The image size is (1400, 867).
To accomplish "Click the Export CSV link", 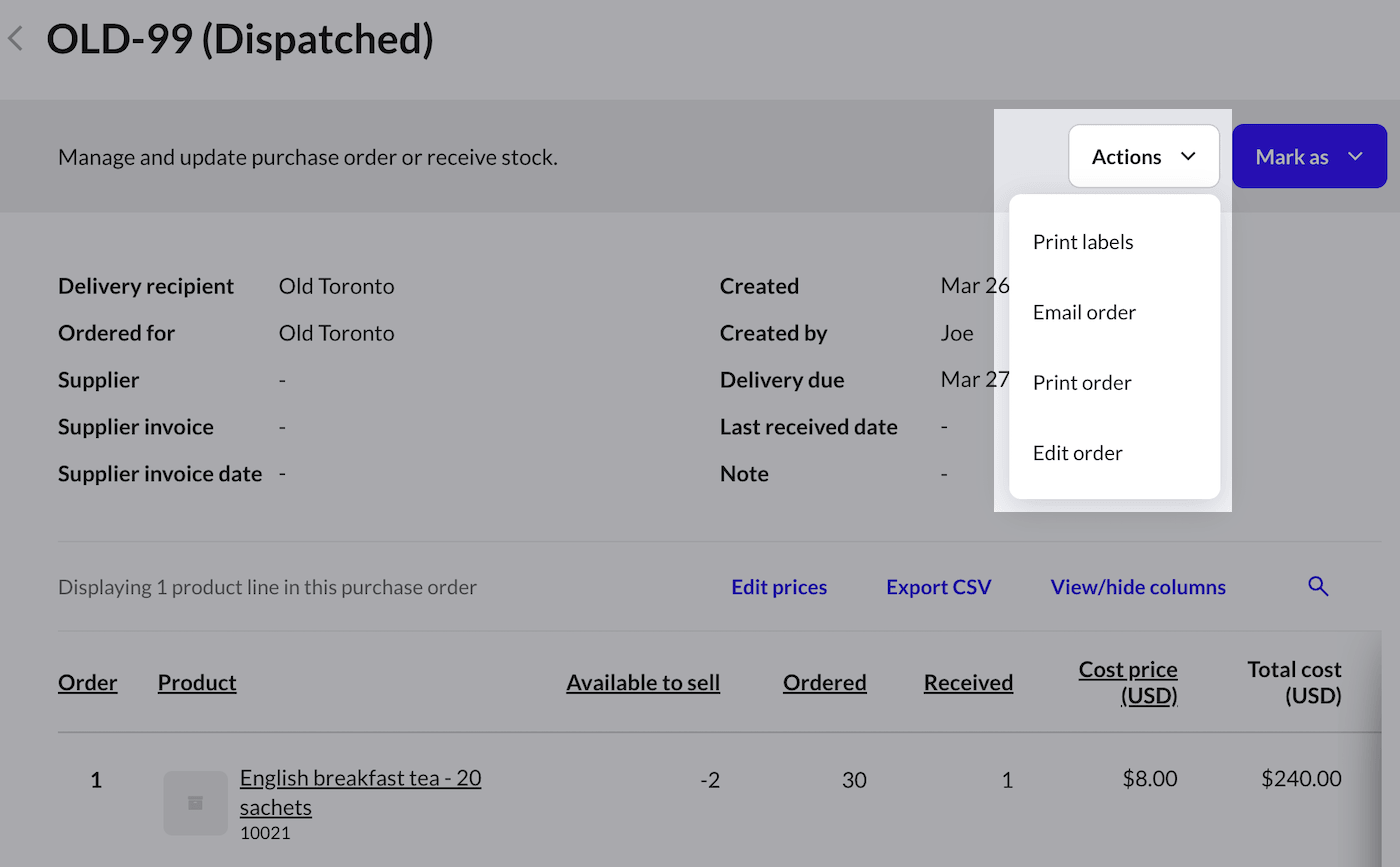I will pos(938,587).
